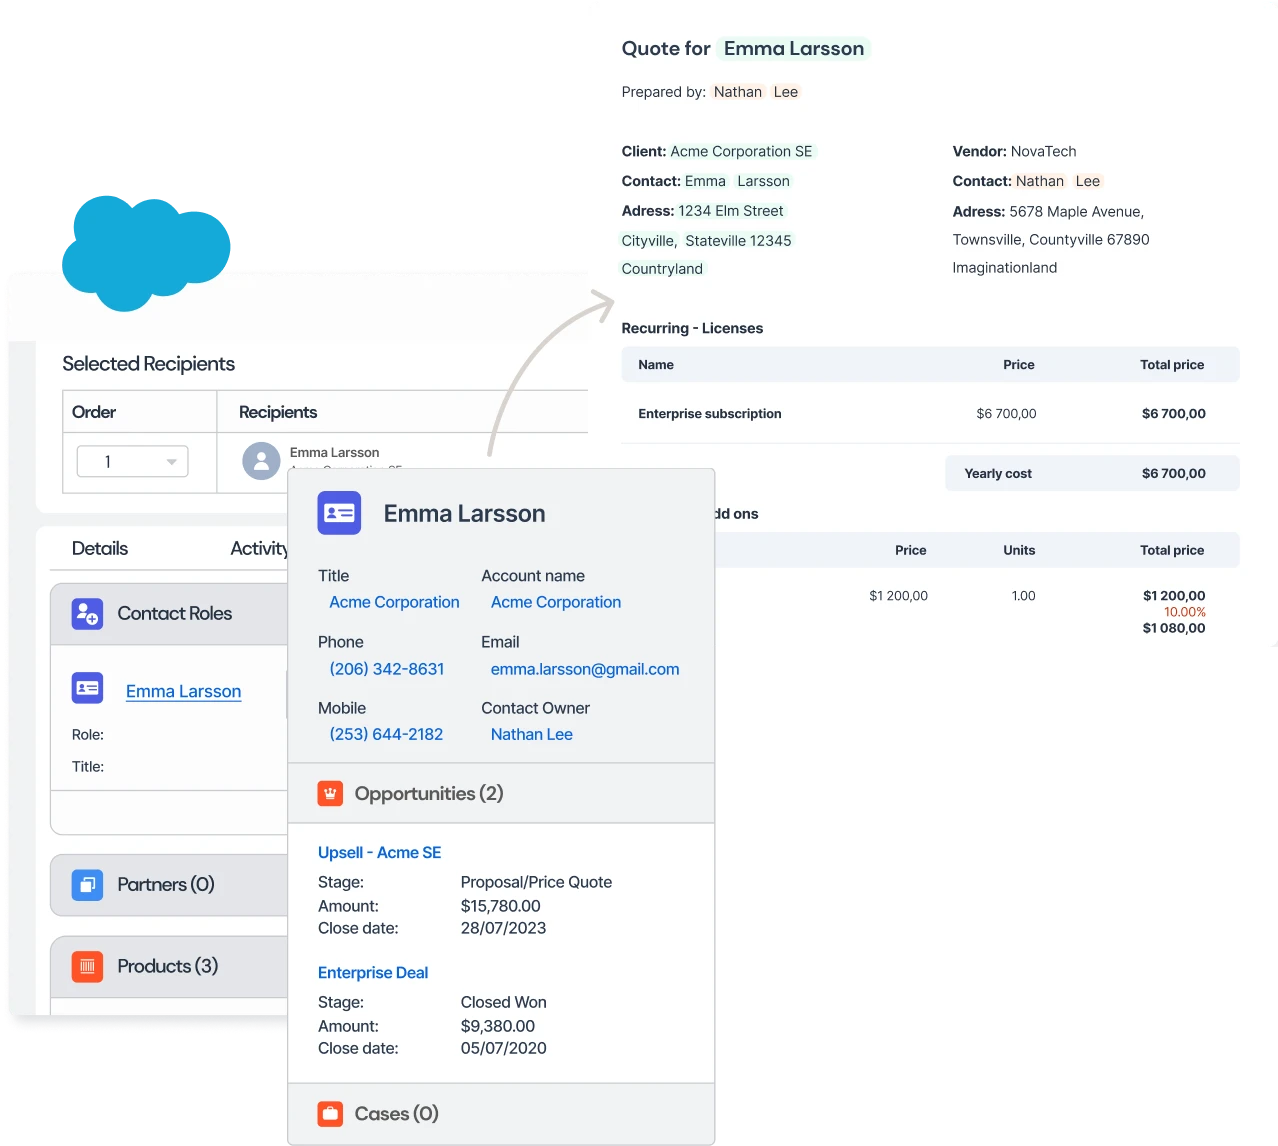This screenshot has width=1278, height=1146.
Task: Select the Contact Roles section icon
Action: (x=87, y=613)
